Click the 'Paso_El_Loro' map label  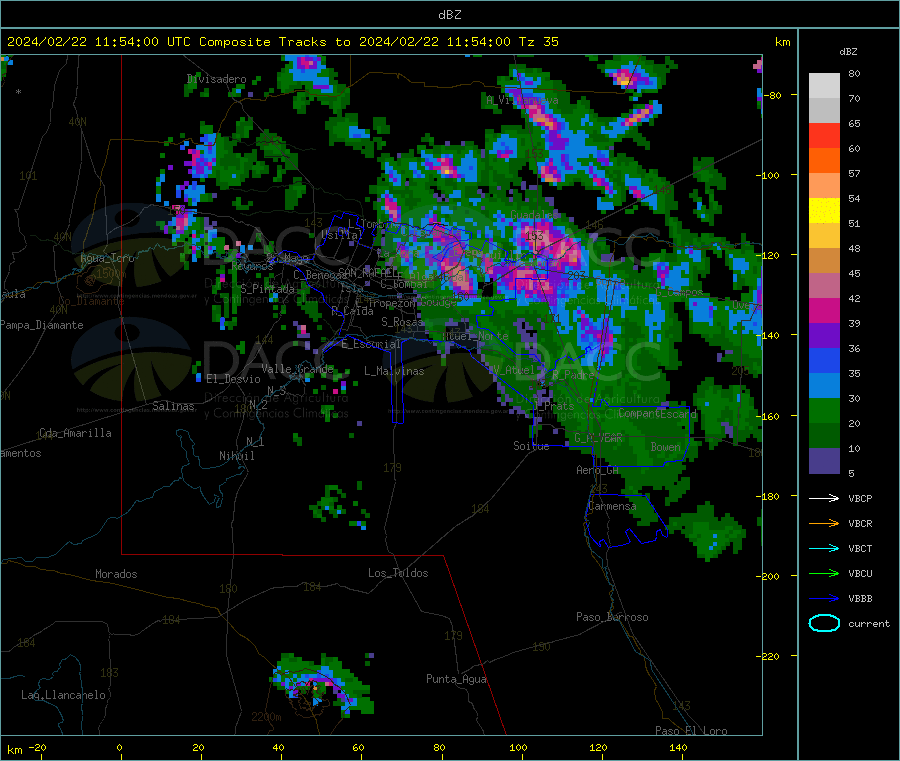pos(691,731)
